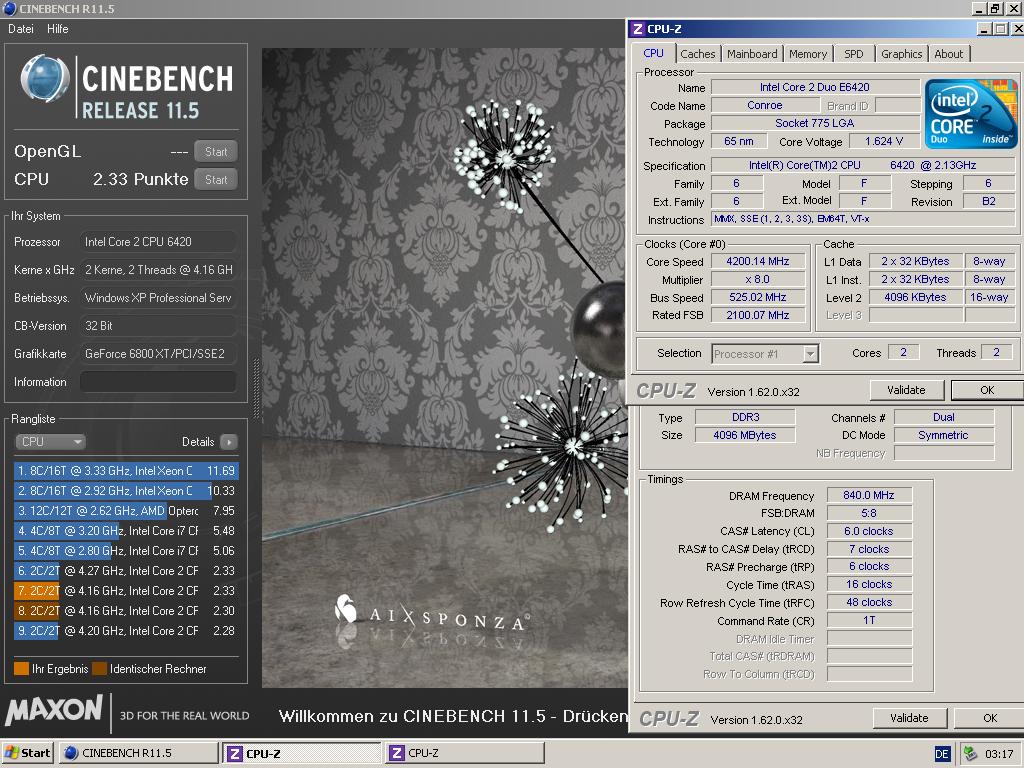Open the CPU ranking type dropdown
The image size is (1024, 768).
pyautogui.click(x=50, y=442)
